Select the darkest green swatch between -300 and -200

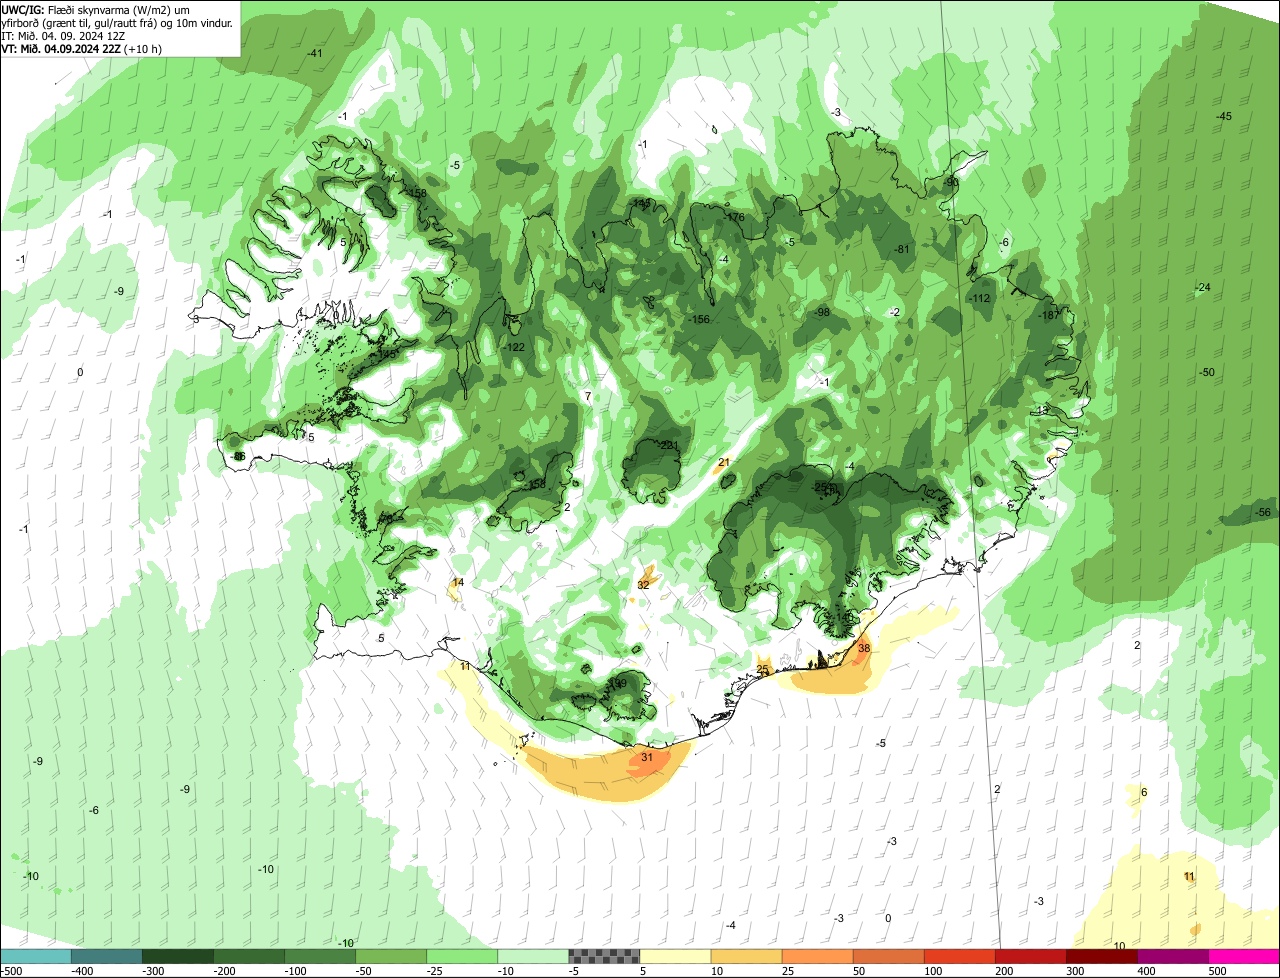178,956
